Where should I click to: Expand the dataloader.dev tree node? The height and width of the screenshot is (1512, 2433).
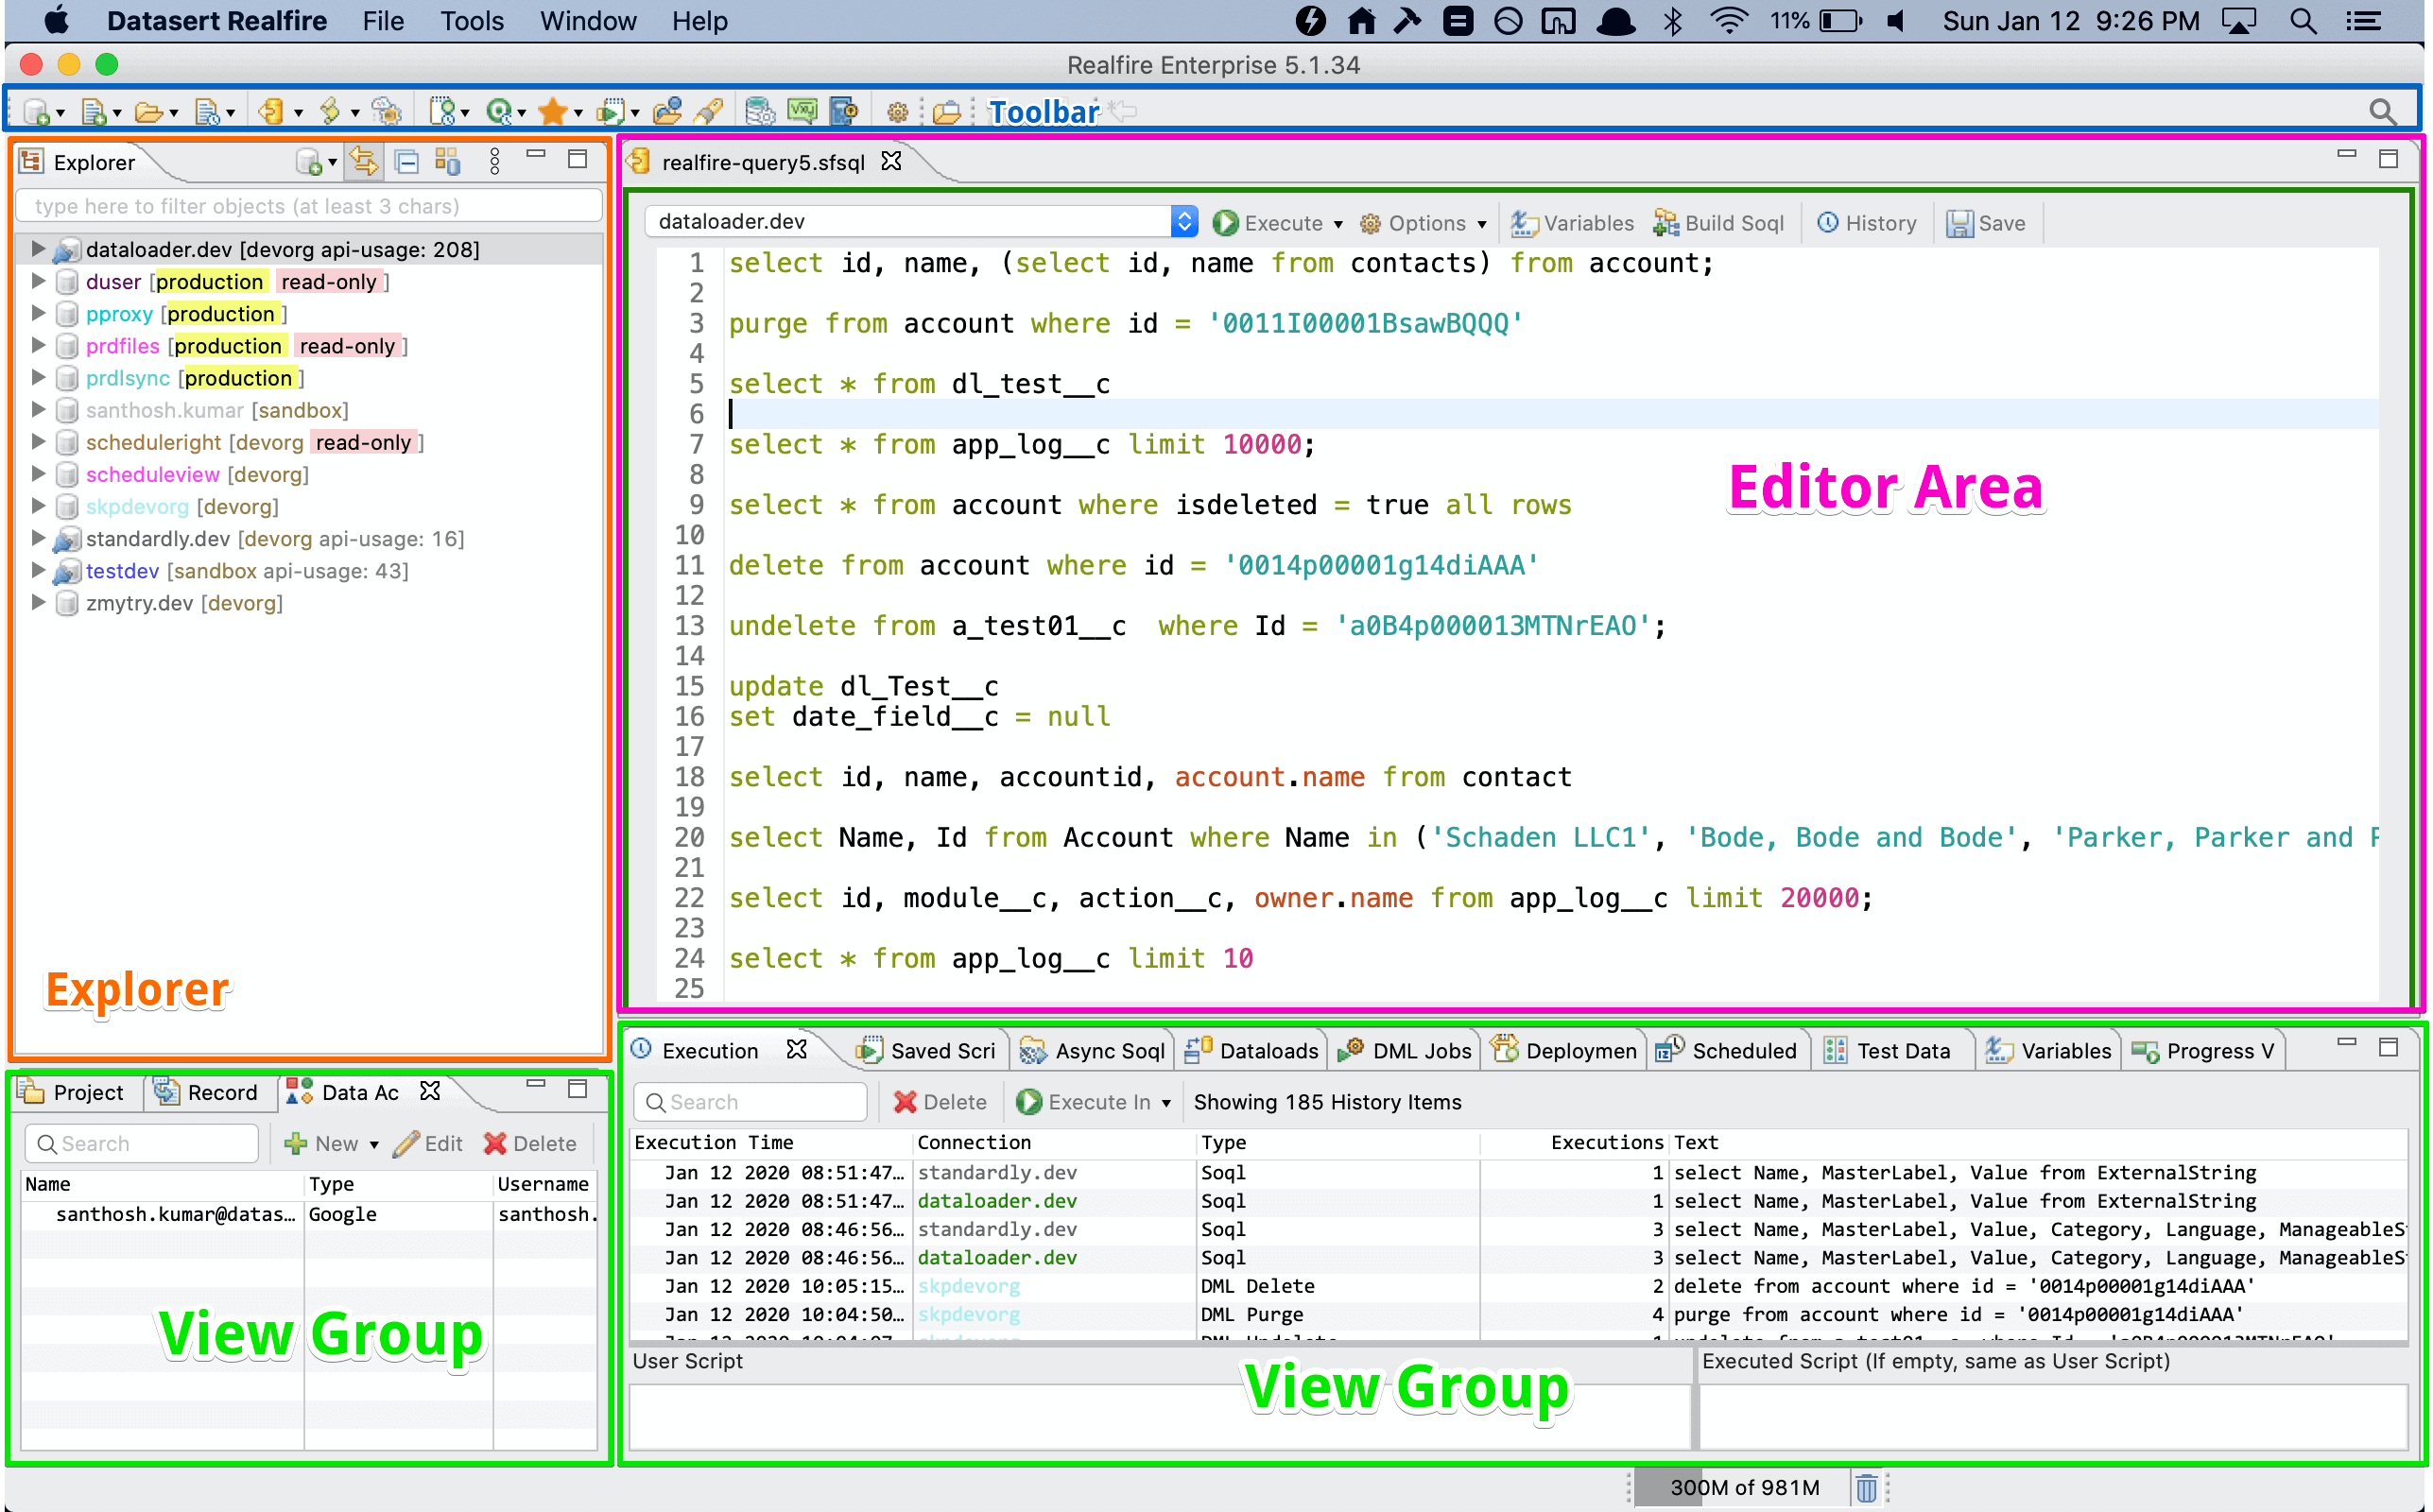(x=38, y=249)
